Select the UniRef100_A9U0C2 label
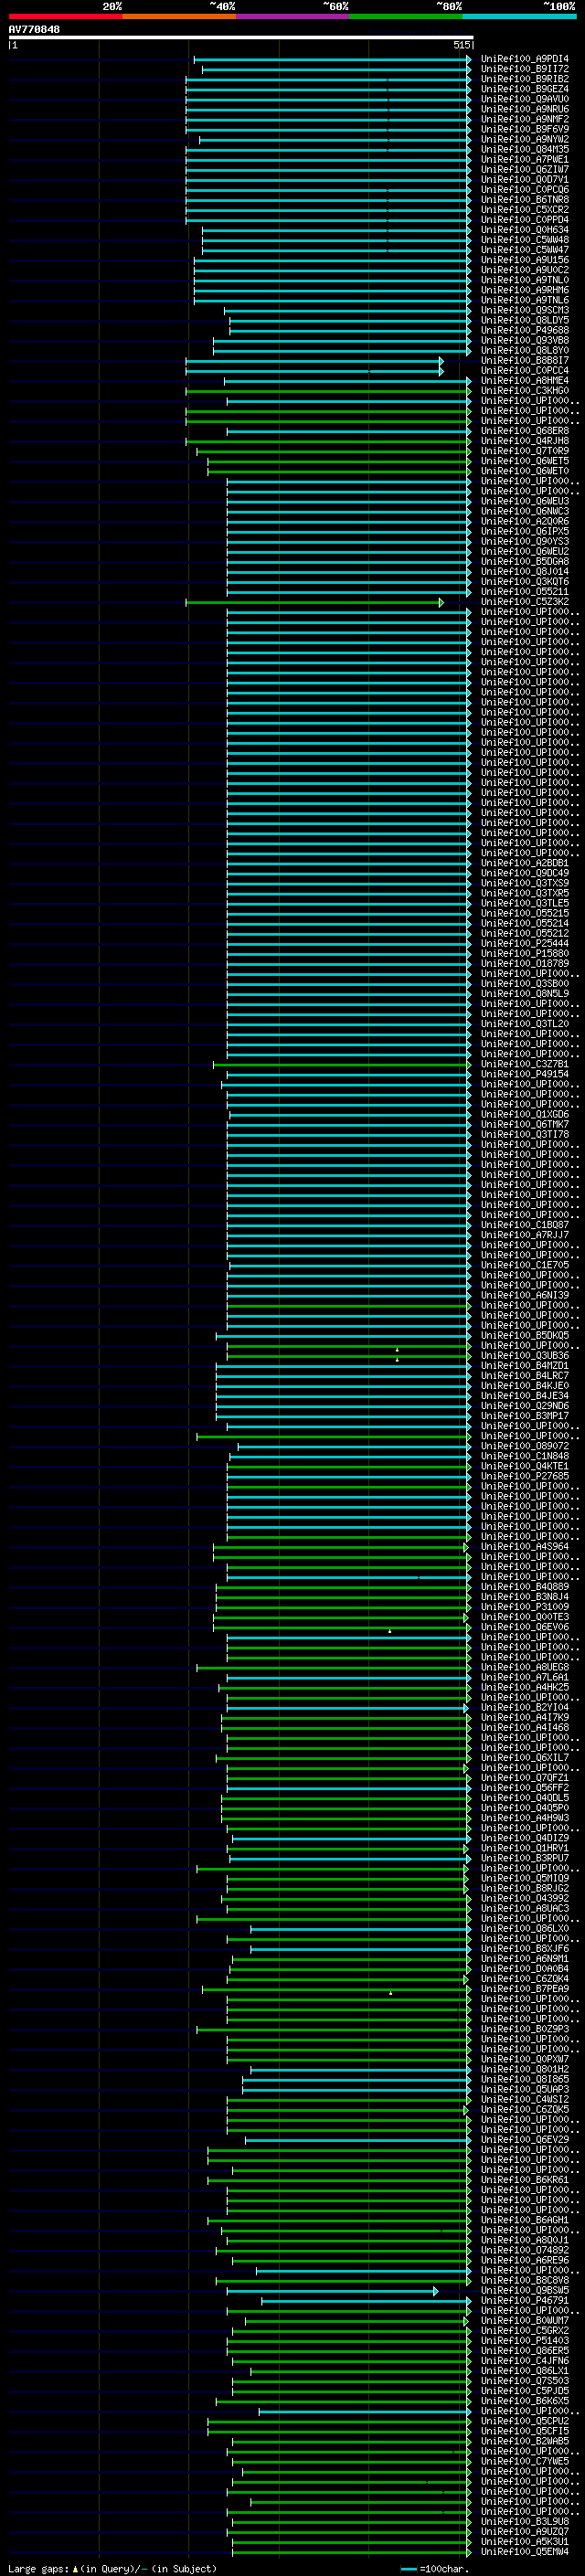 pos(524,270)
